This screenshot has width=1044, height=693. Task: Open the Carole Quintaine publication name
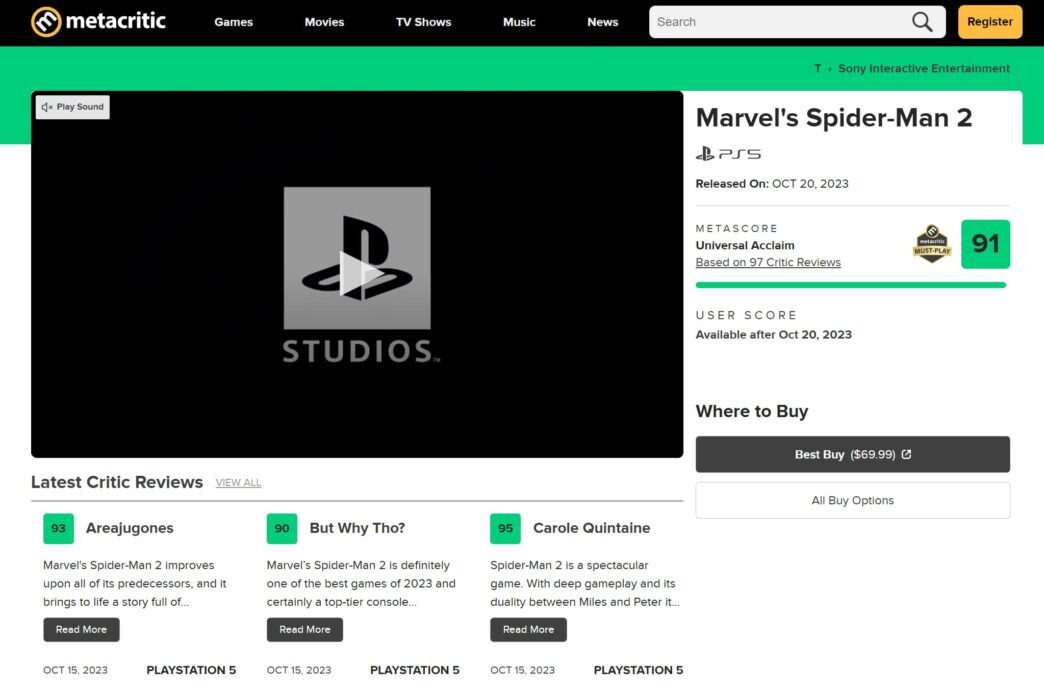(x=592, y=529)
